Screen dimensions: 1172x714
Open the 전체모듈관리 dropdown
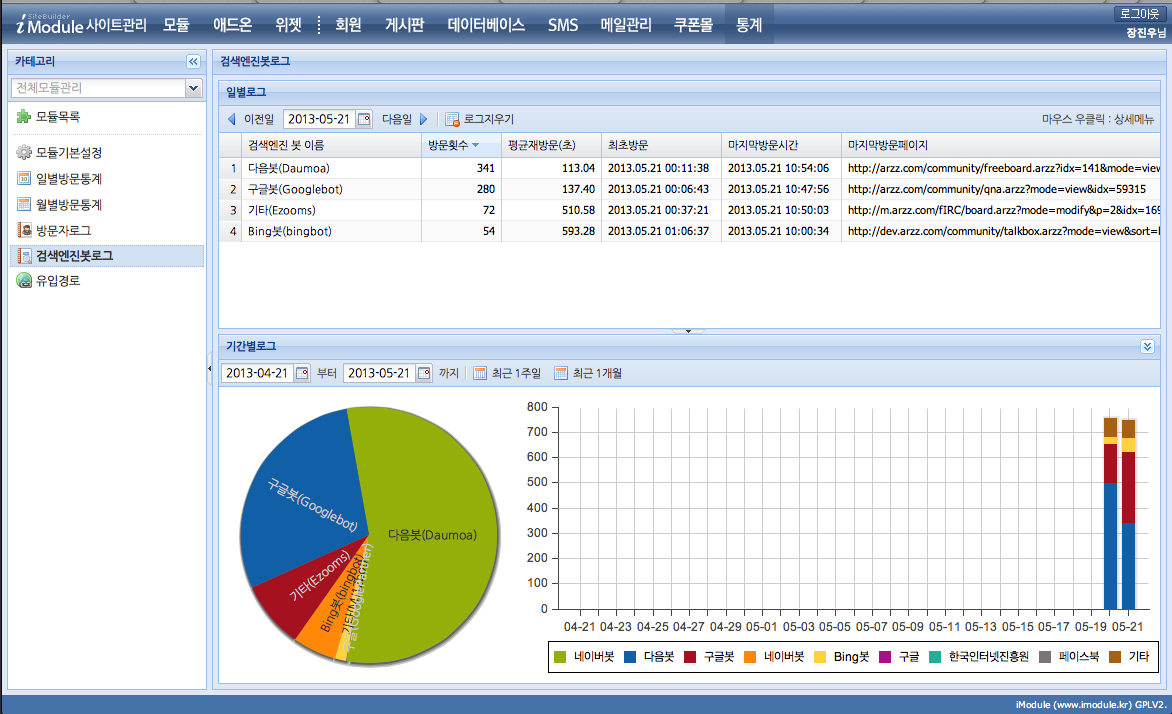point(194,89)
